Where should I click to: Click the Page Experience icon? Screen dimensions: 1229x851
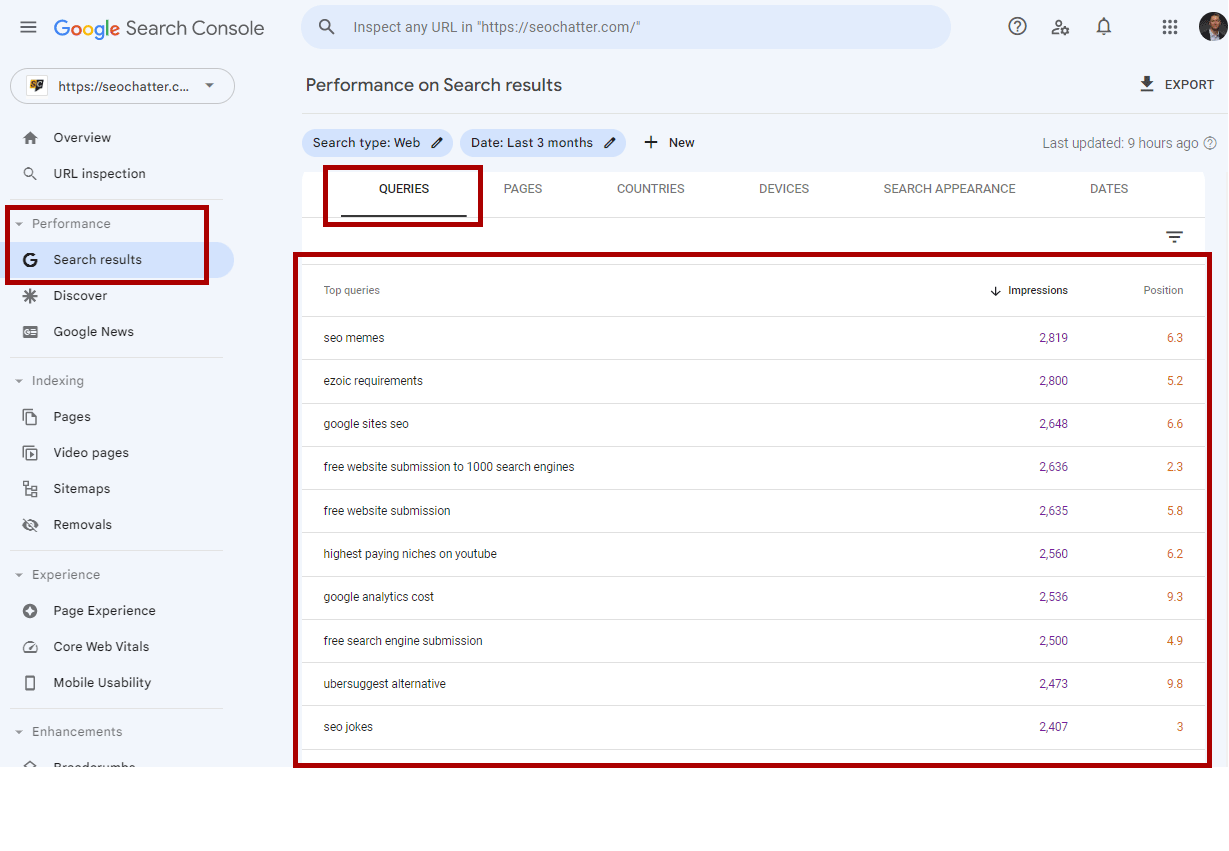point(30,611)
